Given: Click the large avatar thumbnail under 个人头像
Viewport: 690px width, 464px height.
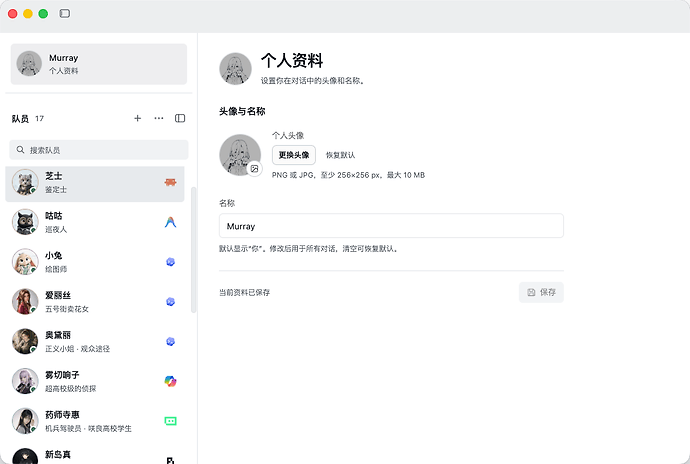Looking at the screenshot, I should pos(240,155).
